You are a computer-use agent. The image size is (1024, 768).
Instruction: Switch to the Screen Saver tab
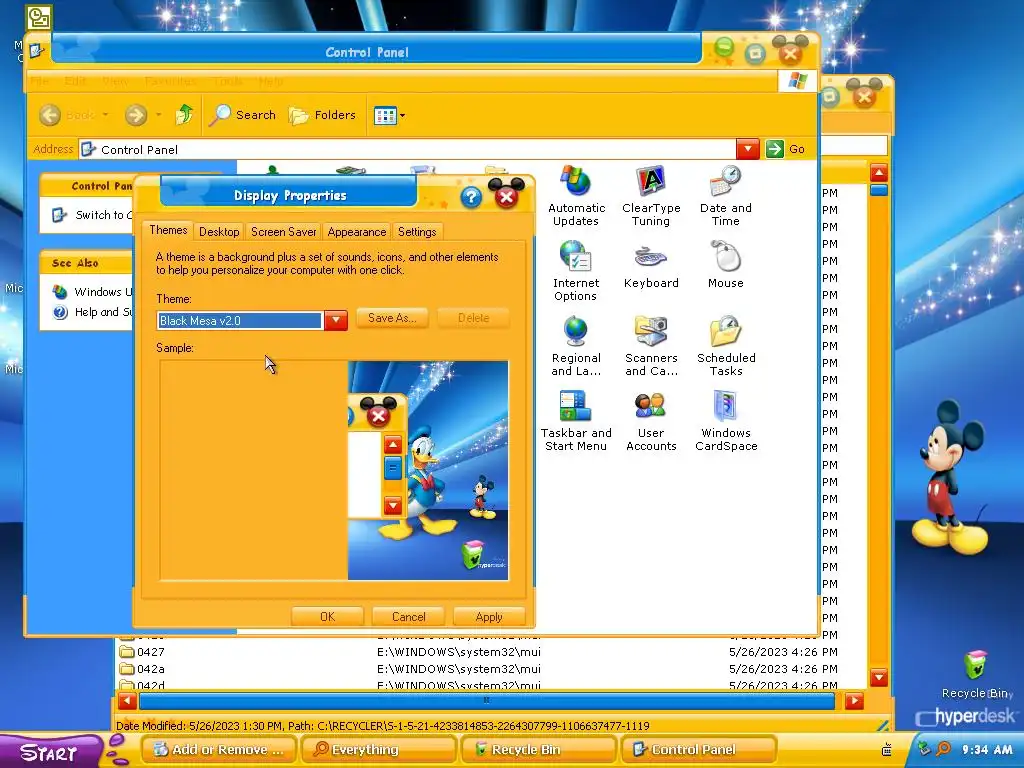point(283,232)
